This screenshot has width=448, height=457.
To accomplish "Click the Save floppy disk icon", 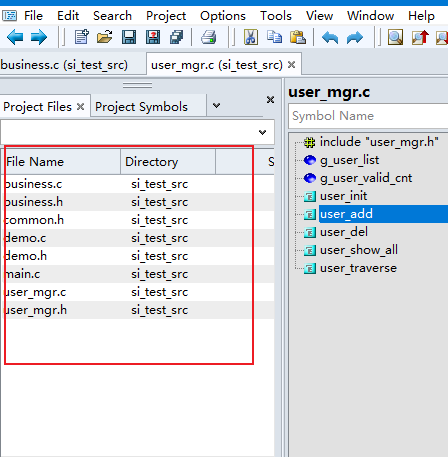I will pos(129,37).
